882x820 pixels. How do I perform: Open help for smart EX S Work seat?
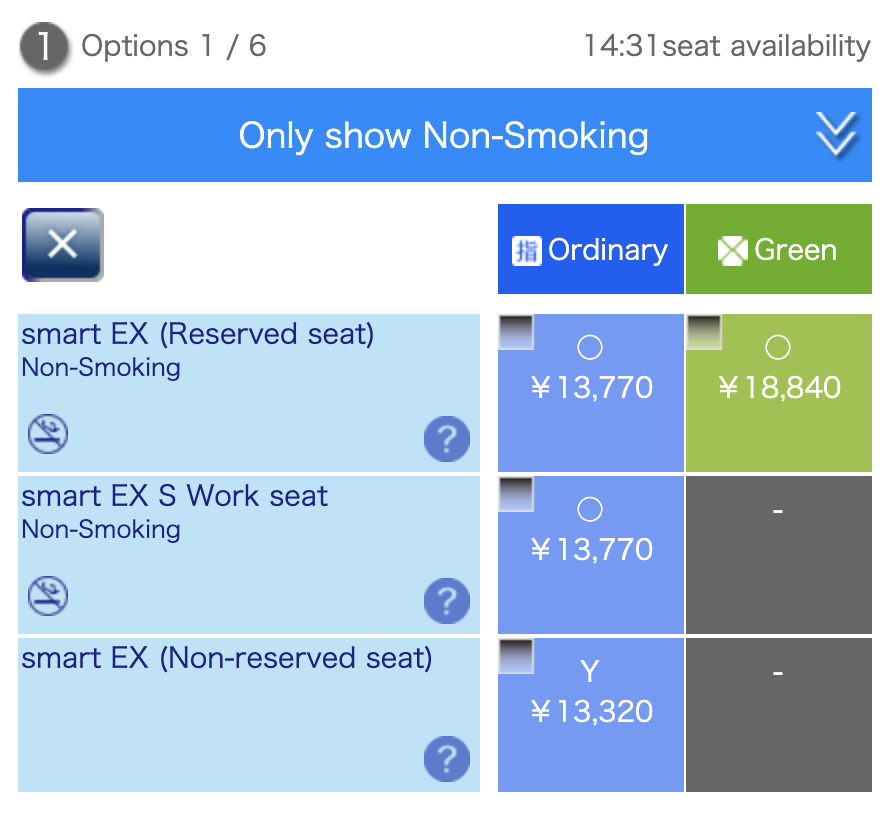(446, 600)
